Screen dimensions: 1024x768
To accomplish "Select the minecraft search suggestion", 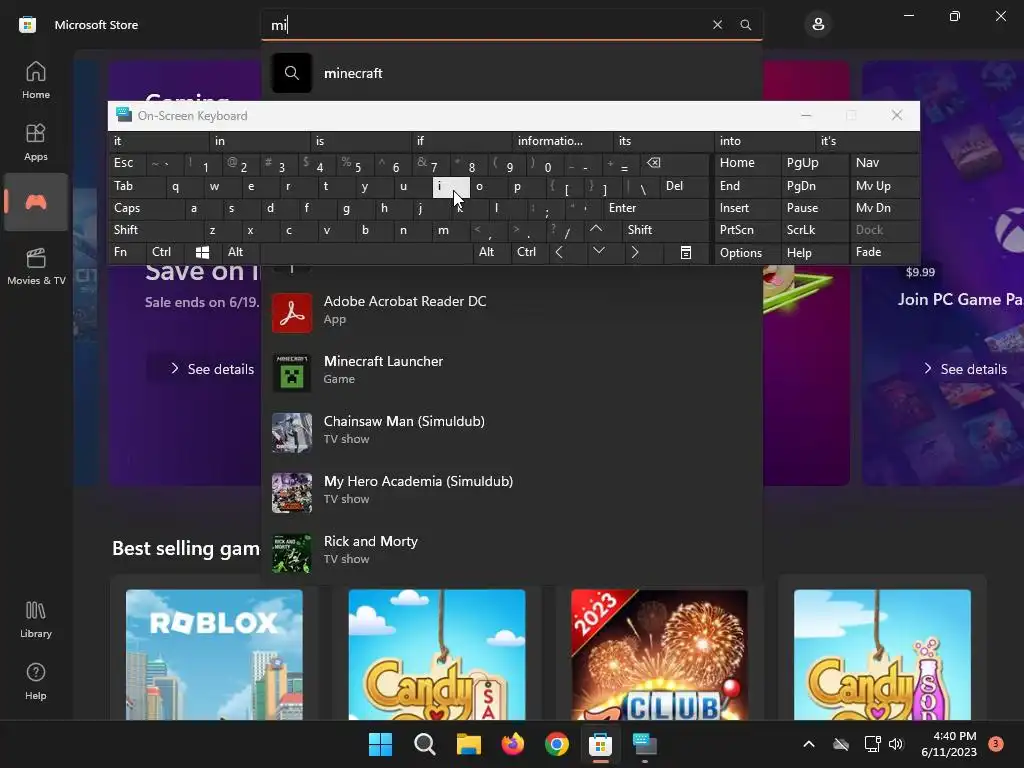I will click(511, 73).
